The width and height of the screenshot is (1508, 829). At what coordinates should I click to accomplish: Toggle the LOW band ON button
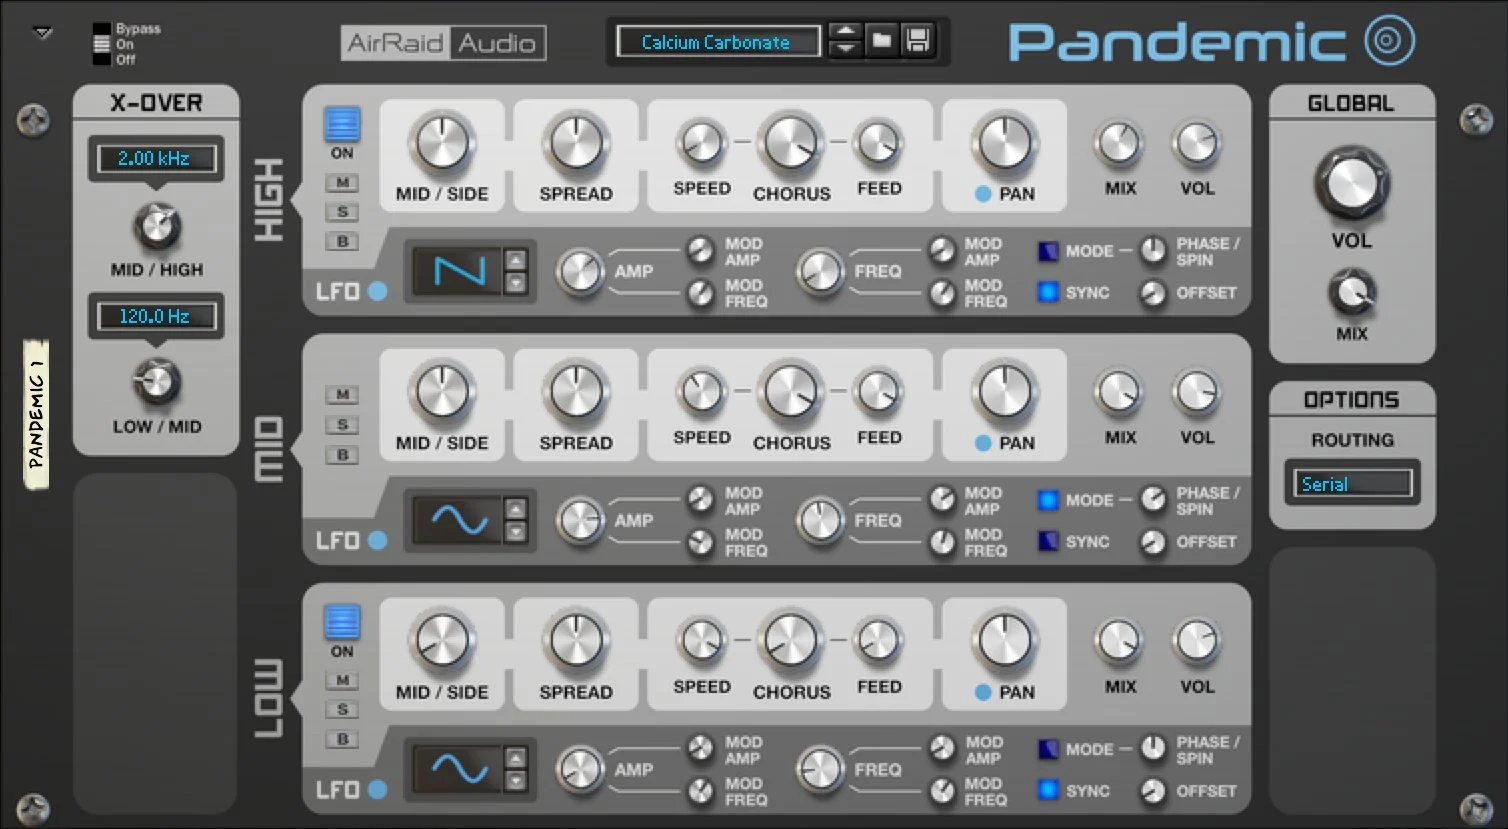point(342,622)
